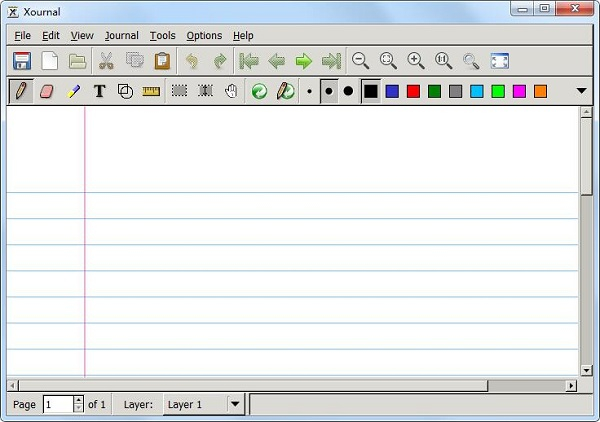The image size is (600, 422).
Task: Click the Paste clipboard button
Action: (162, 61)
